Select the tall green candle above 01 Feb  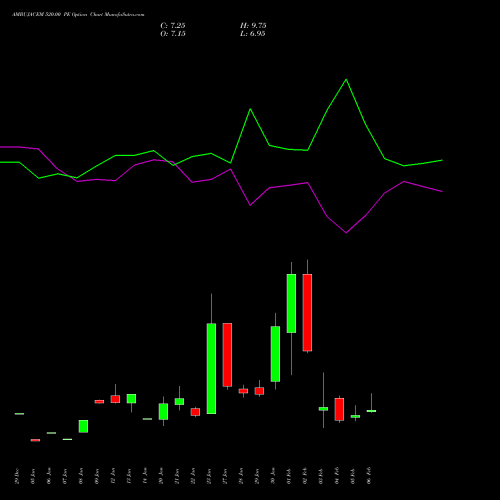(291, 303)
